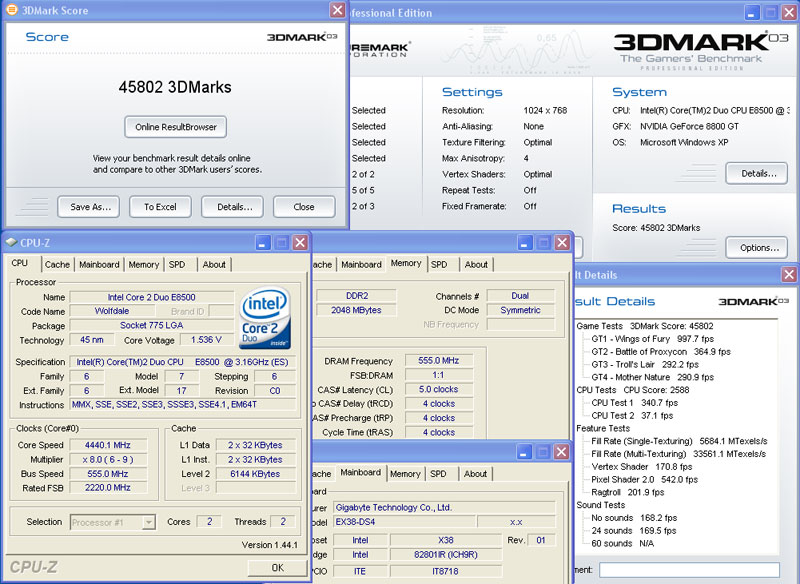The height and width of the screenshot is (584, 800).
Task: Switch to Mainboard tab in front CPU-Z window
Action: [x=99, y=264]
